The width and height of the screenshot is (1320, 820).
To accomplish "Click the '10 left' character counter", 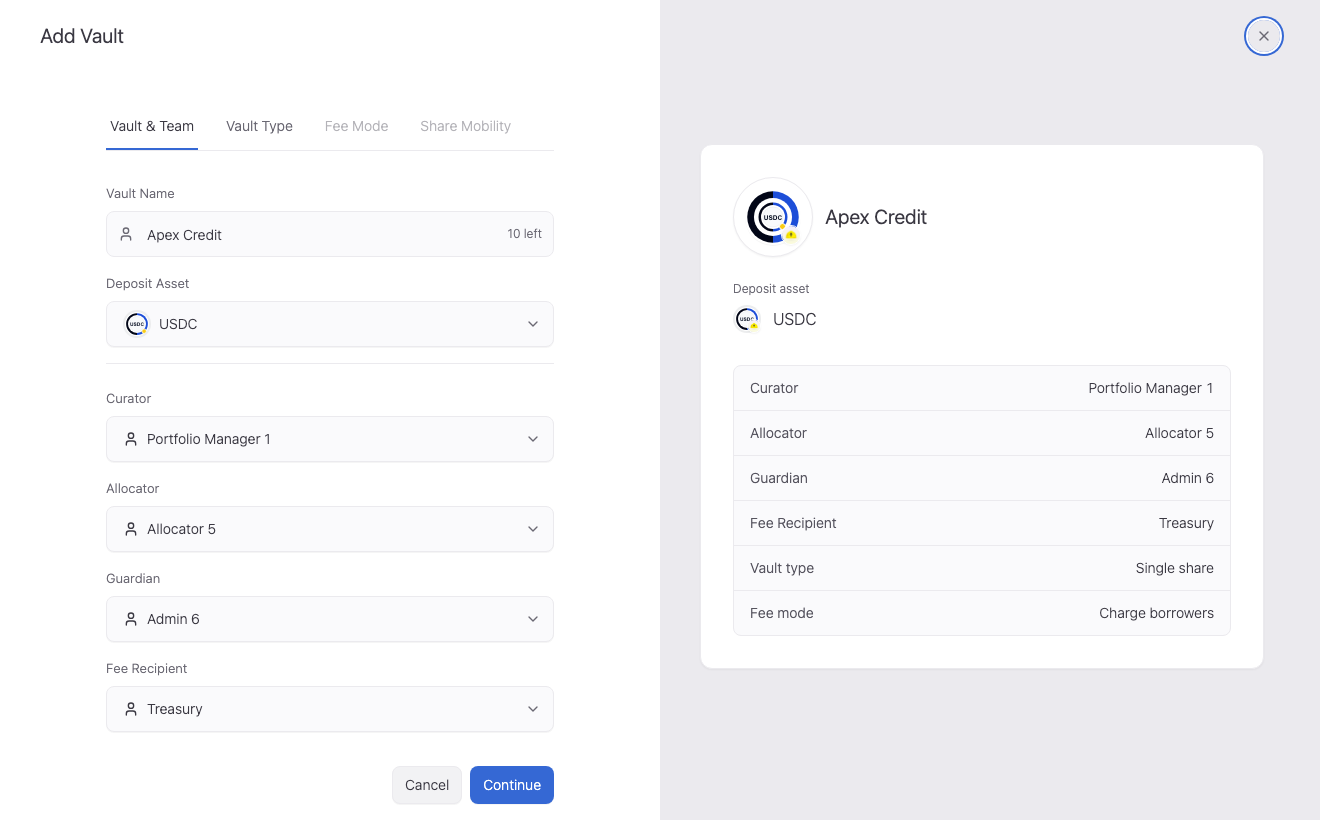I will click(524, 234).
